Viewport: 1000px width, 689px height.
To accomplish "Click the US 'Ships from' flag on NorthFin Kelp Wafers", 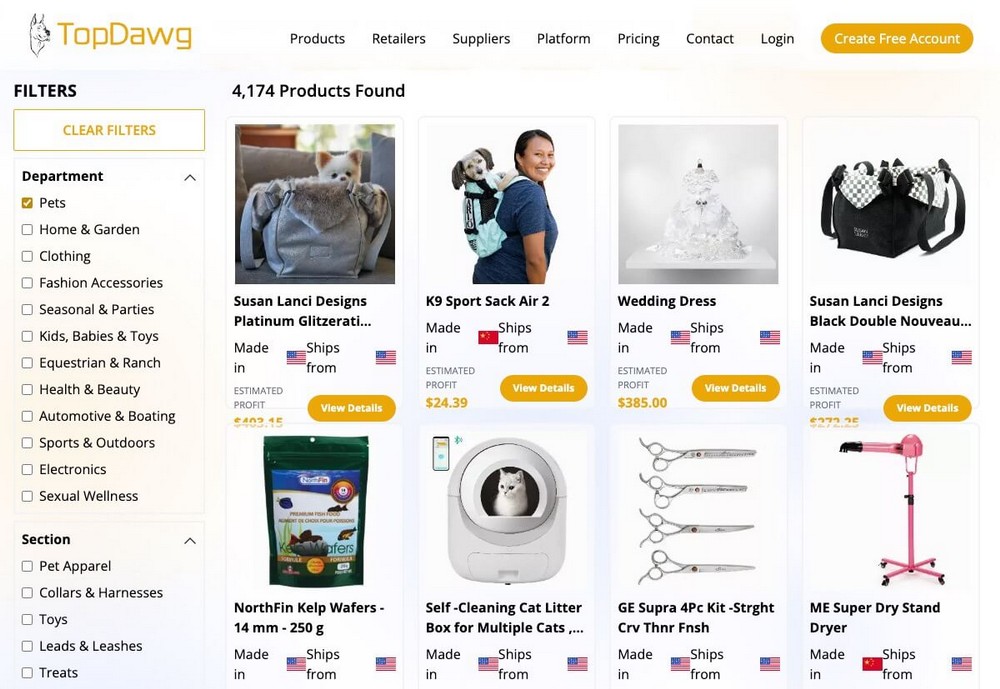I will click(x=385, y=663).
